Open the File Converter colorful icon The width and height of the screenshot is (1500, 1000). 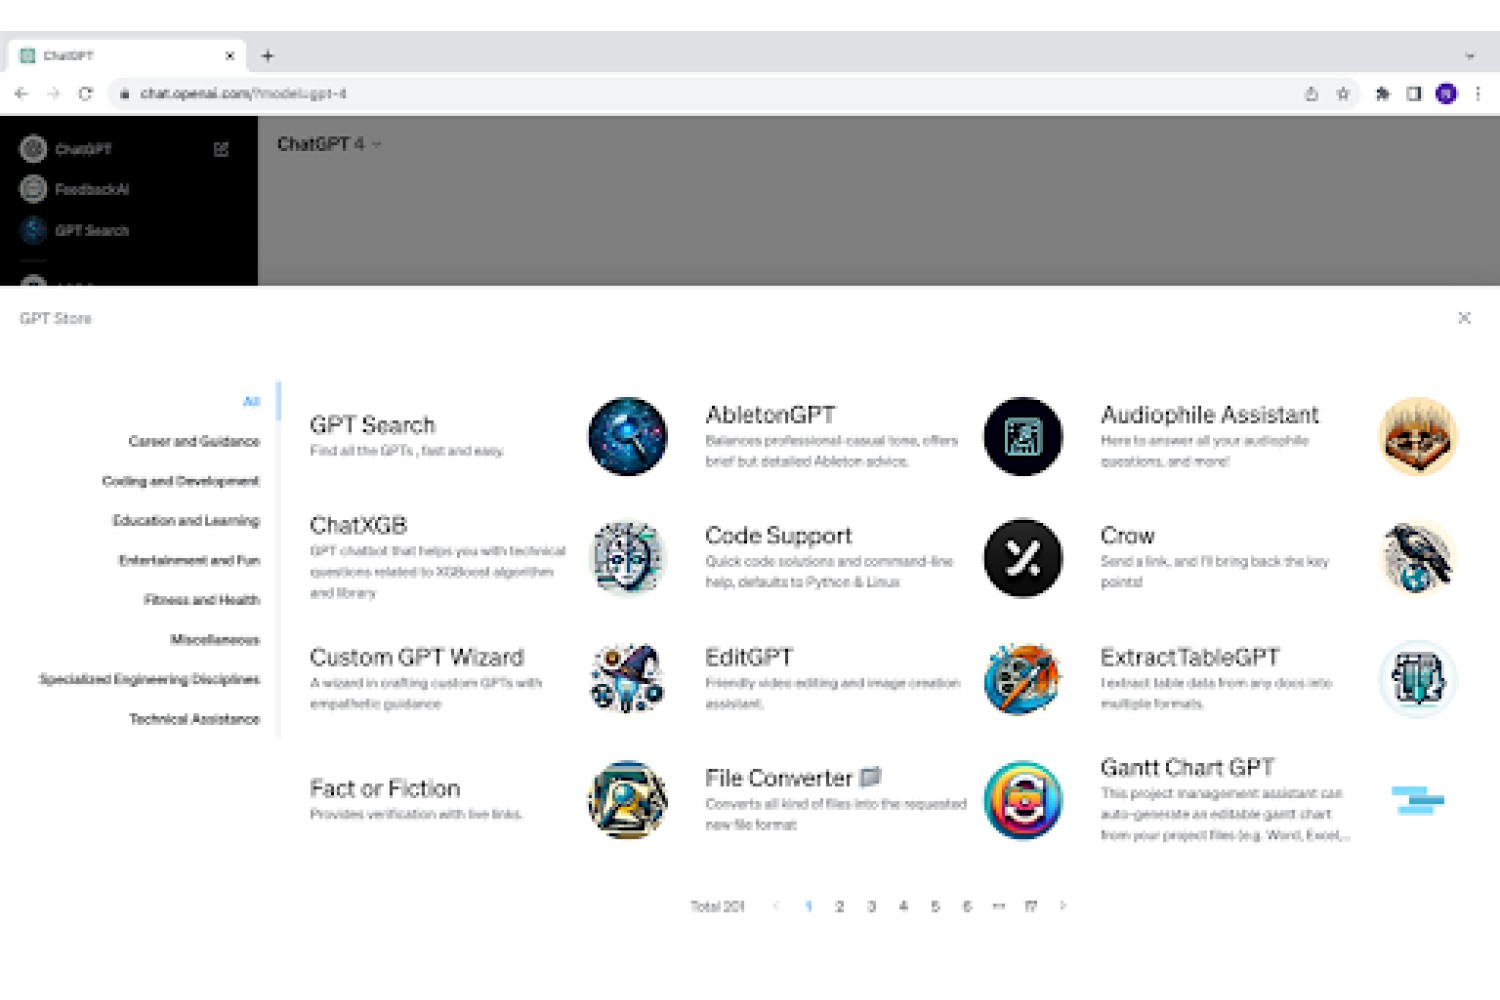[x=1022, y=800]
